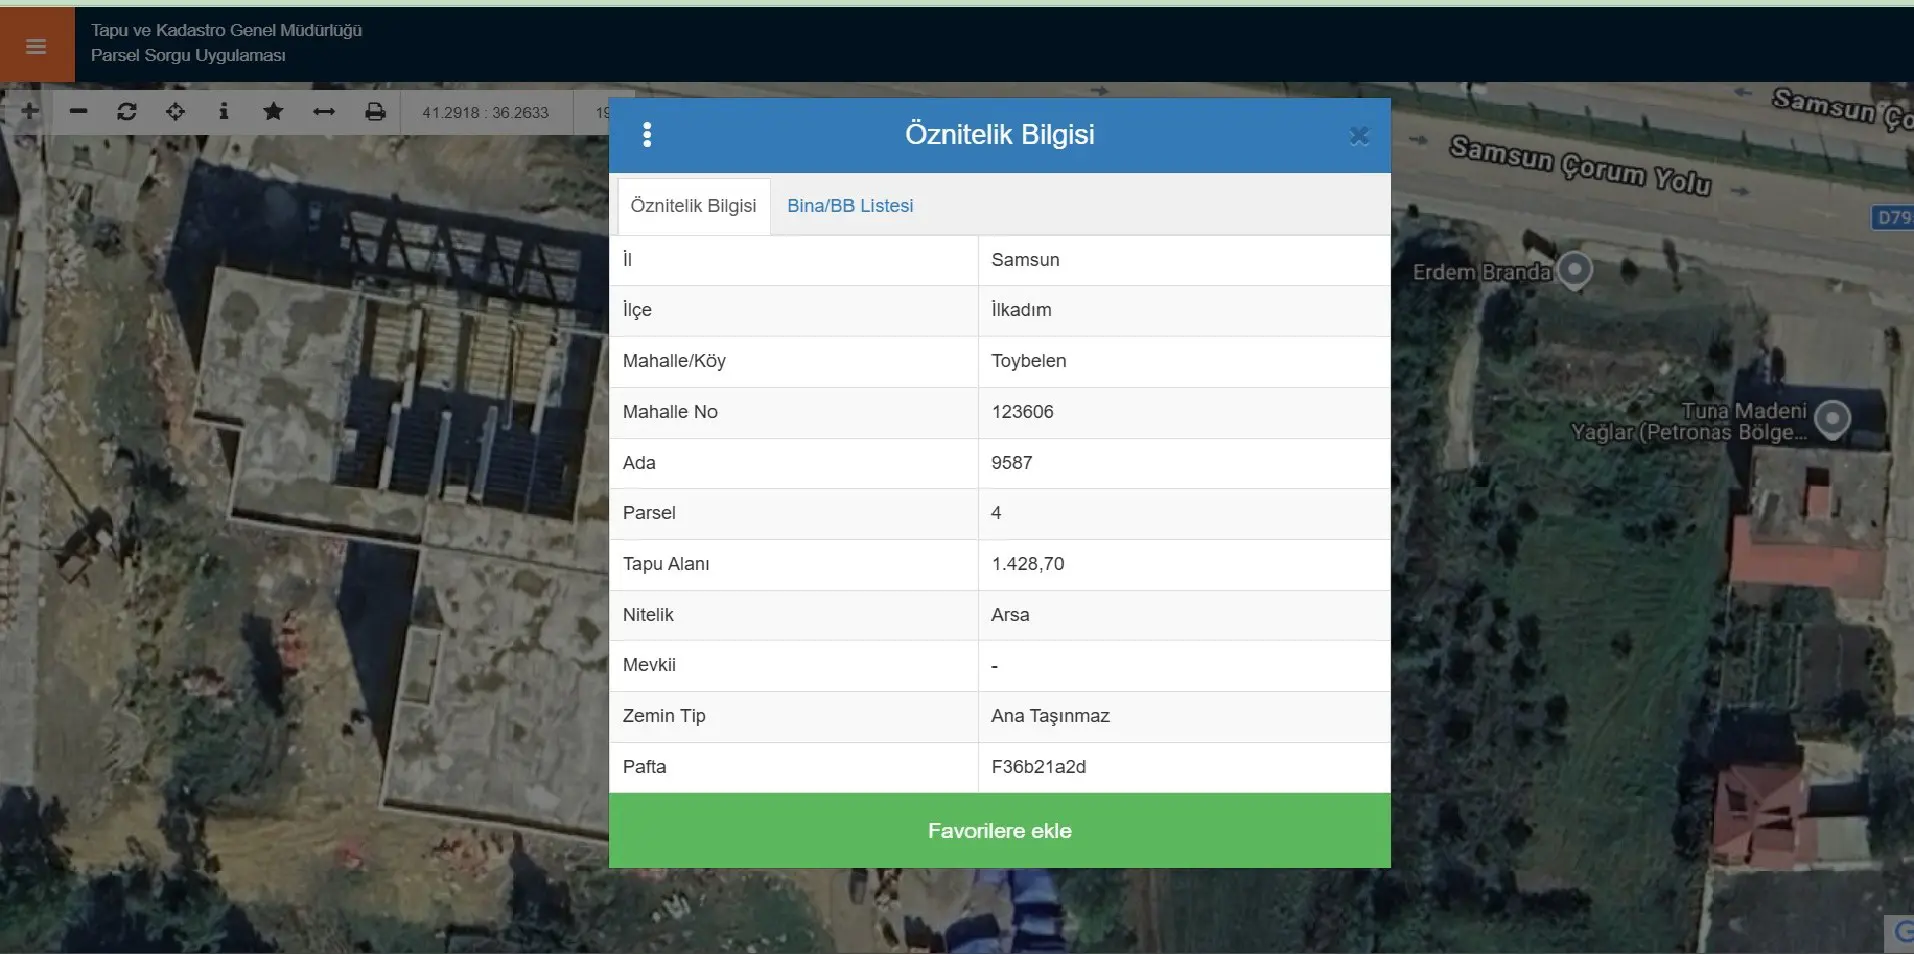Click the Tuna Madeni Yağlar map pin

click(x=1832, y=419)
